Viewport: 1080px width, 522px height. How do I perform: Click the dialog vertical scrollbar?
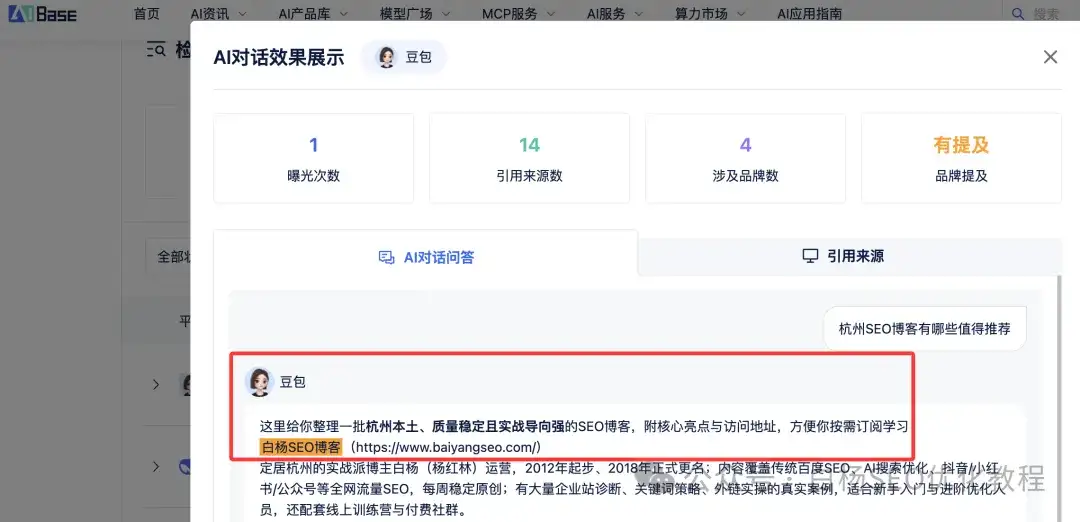(1058, 398)
